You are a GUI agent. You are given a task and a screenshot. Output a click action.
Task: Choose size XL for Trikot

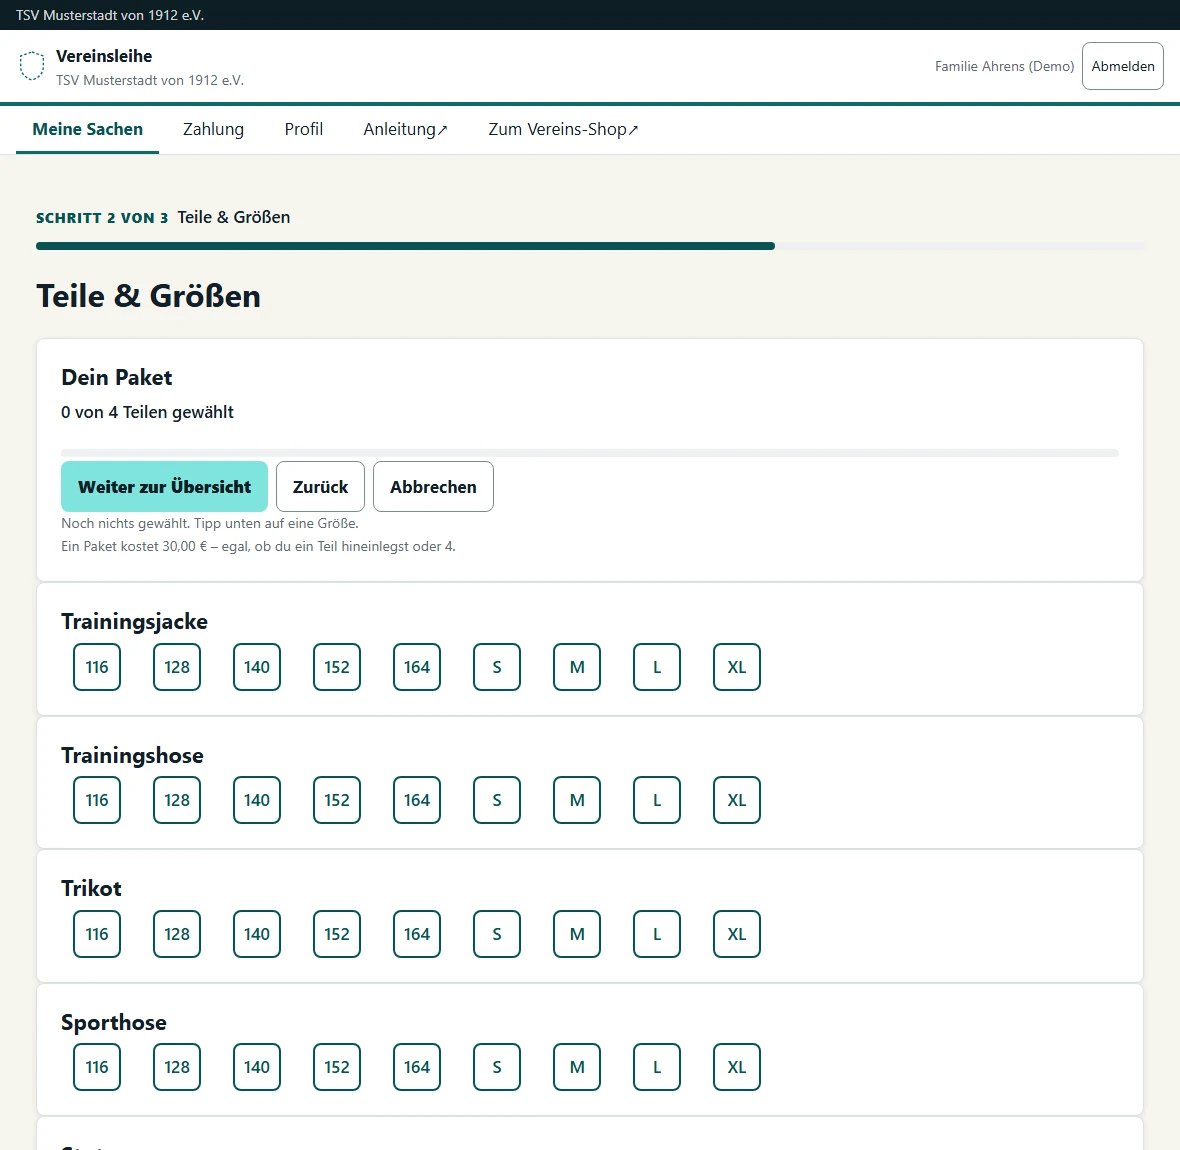click(737, 934)
